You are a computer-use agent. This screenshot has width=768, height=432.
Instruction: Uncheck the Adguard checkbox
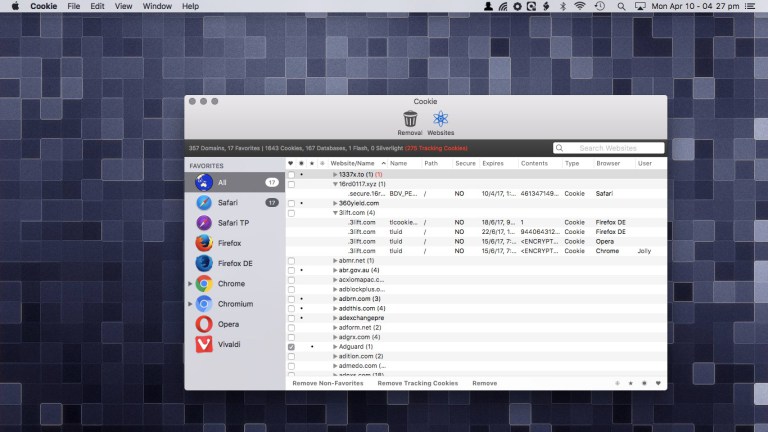[x=291, y=347]
